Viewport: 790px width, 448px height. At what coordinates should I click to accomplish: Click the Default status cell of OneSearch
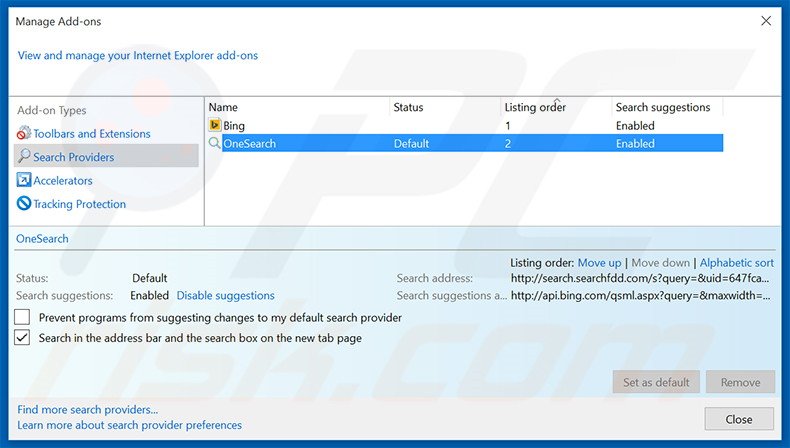click(x=411, y=143)
